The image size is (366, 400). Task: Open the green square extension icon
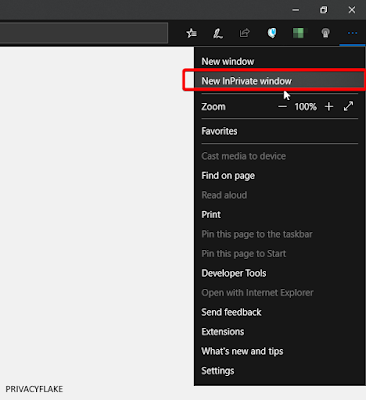point(298,33)
